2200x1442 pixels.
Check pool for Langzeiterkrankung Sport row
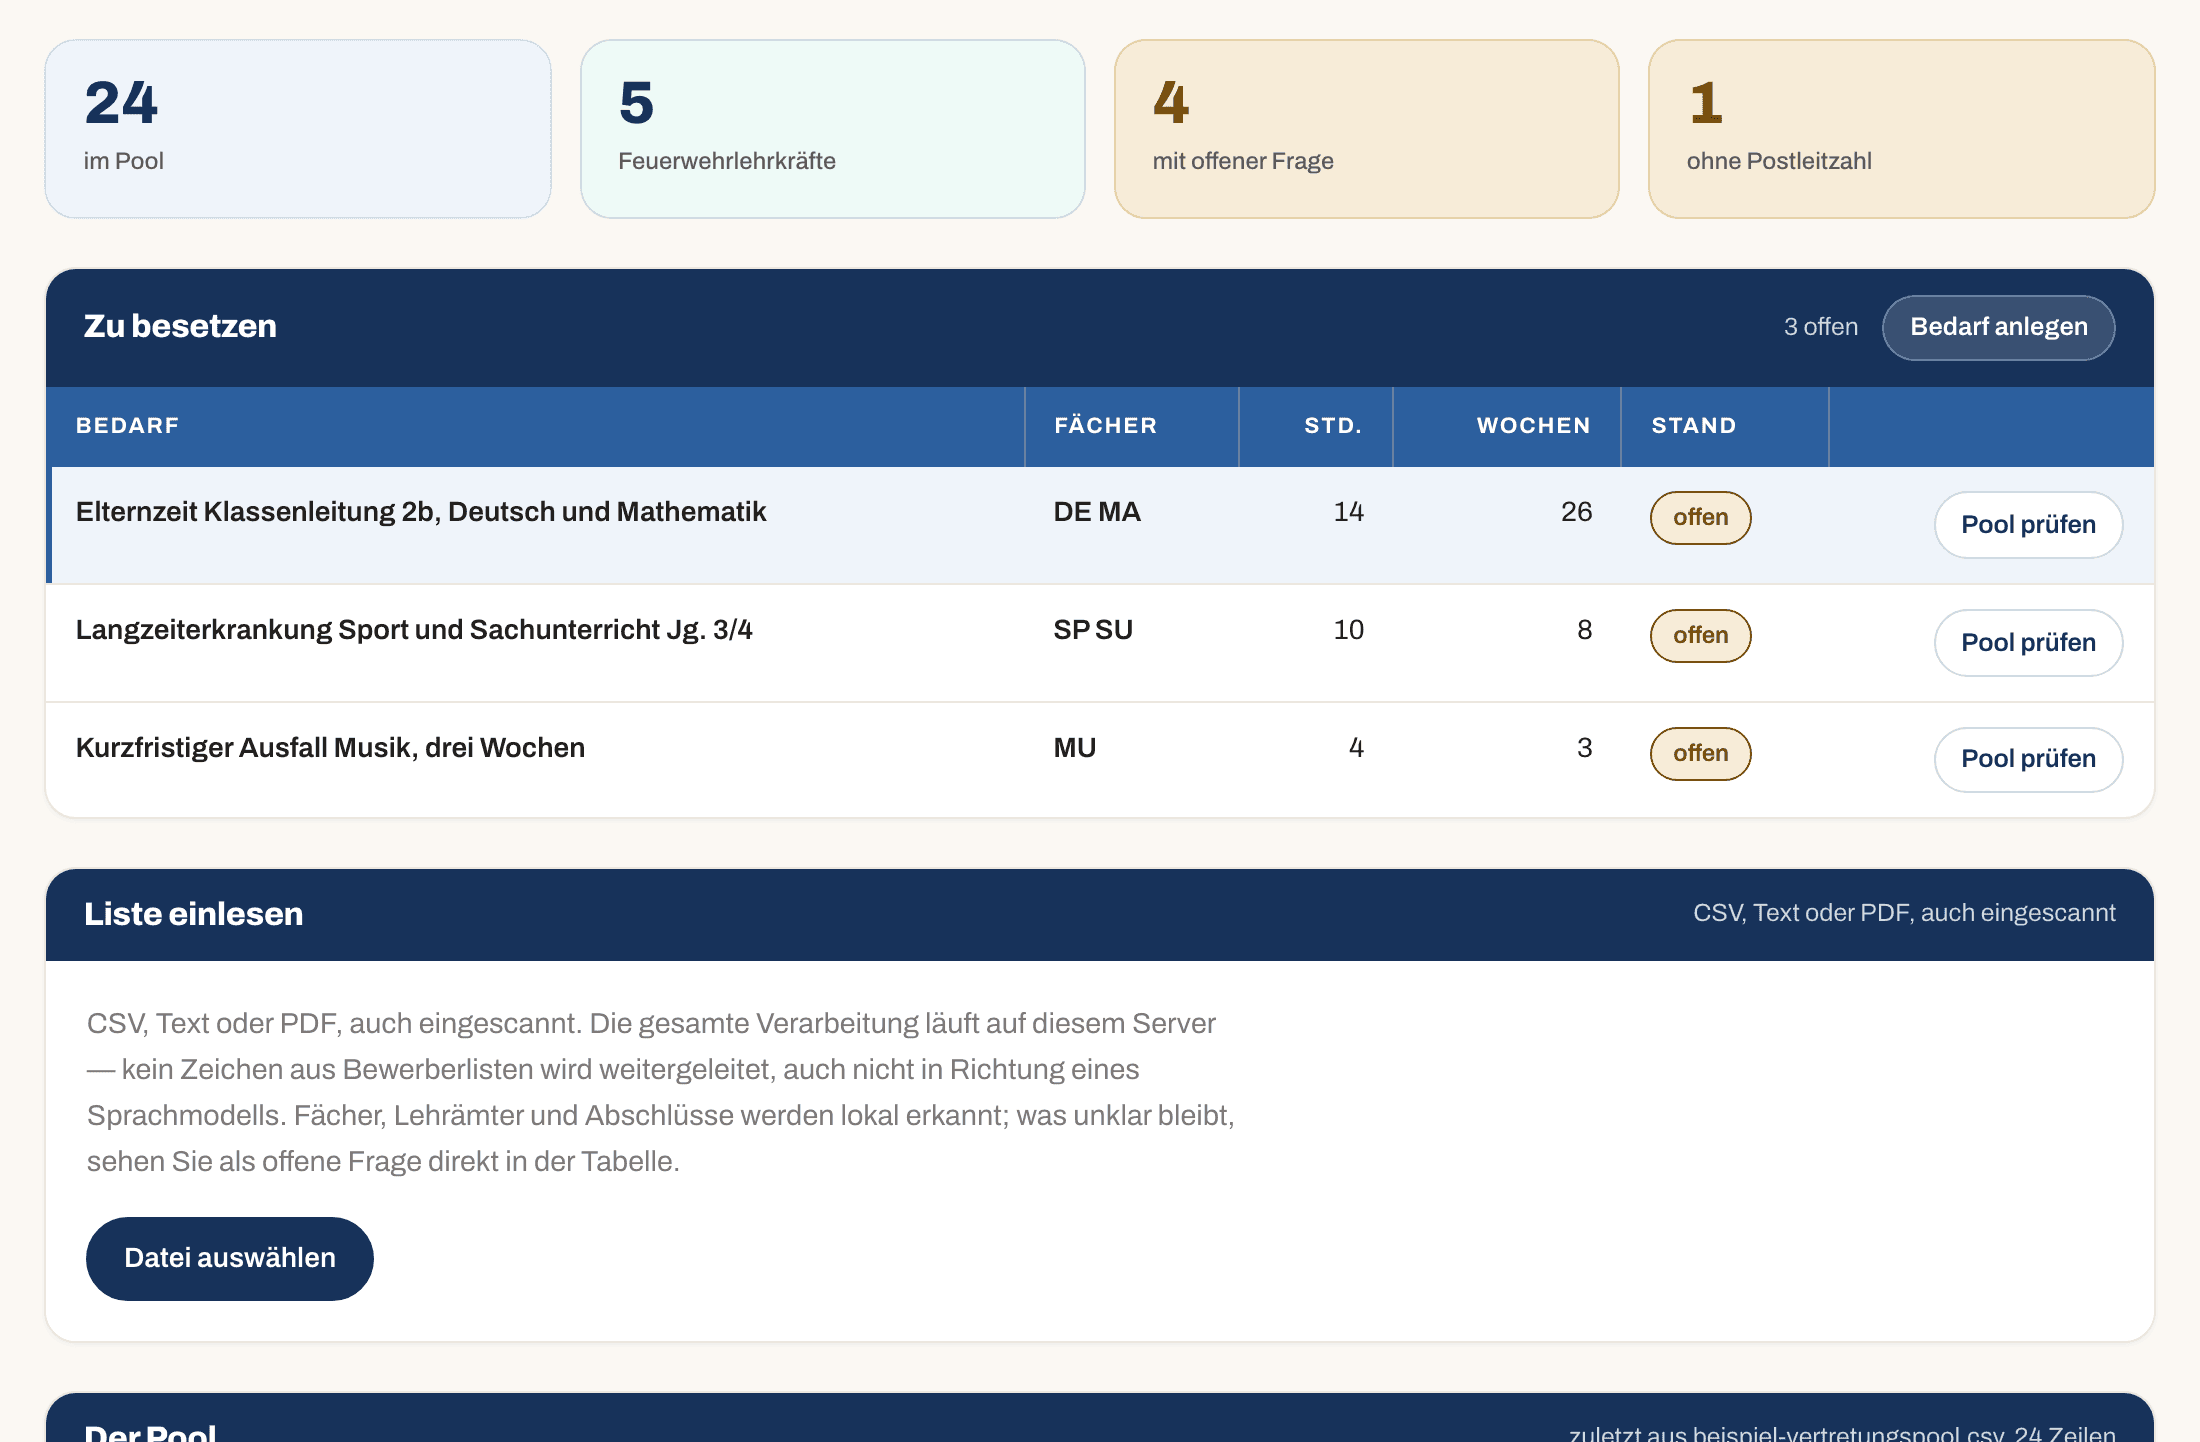point(2028,643)
